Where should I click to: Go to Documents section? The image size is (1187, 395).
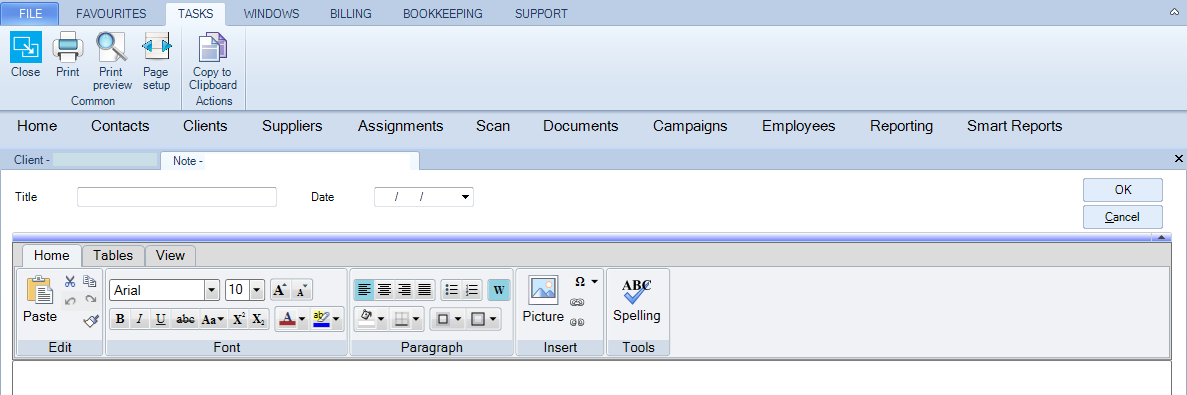[x=581, y=126]
